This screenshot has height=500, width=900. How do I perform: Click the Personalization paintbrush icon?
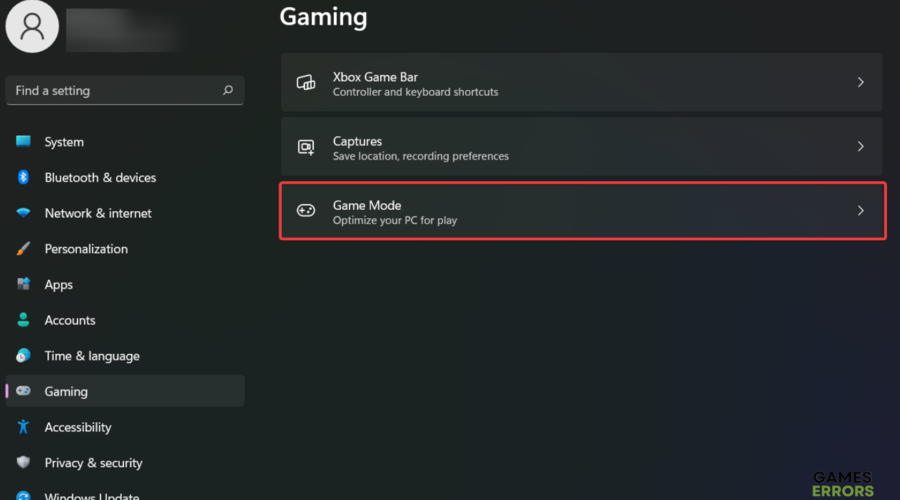click(23, 249)
